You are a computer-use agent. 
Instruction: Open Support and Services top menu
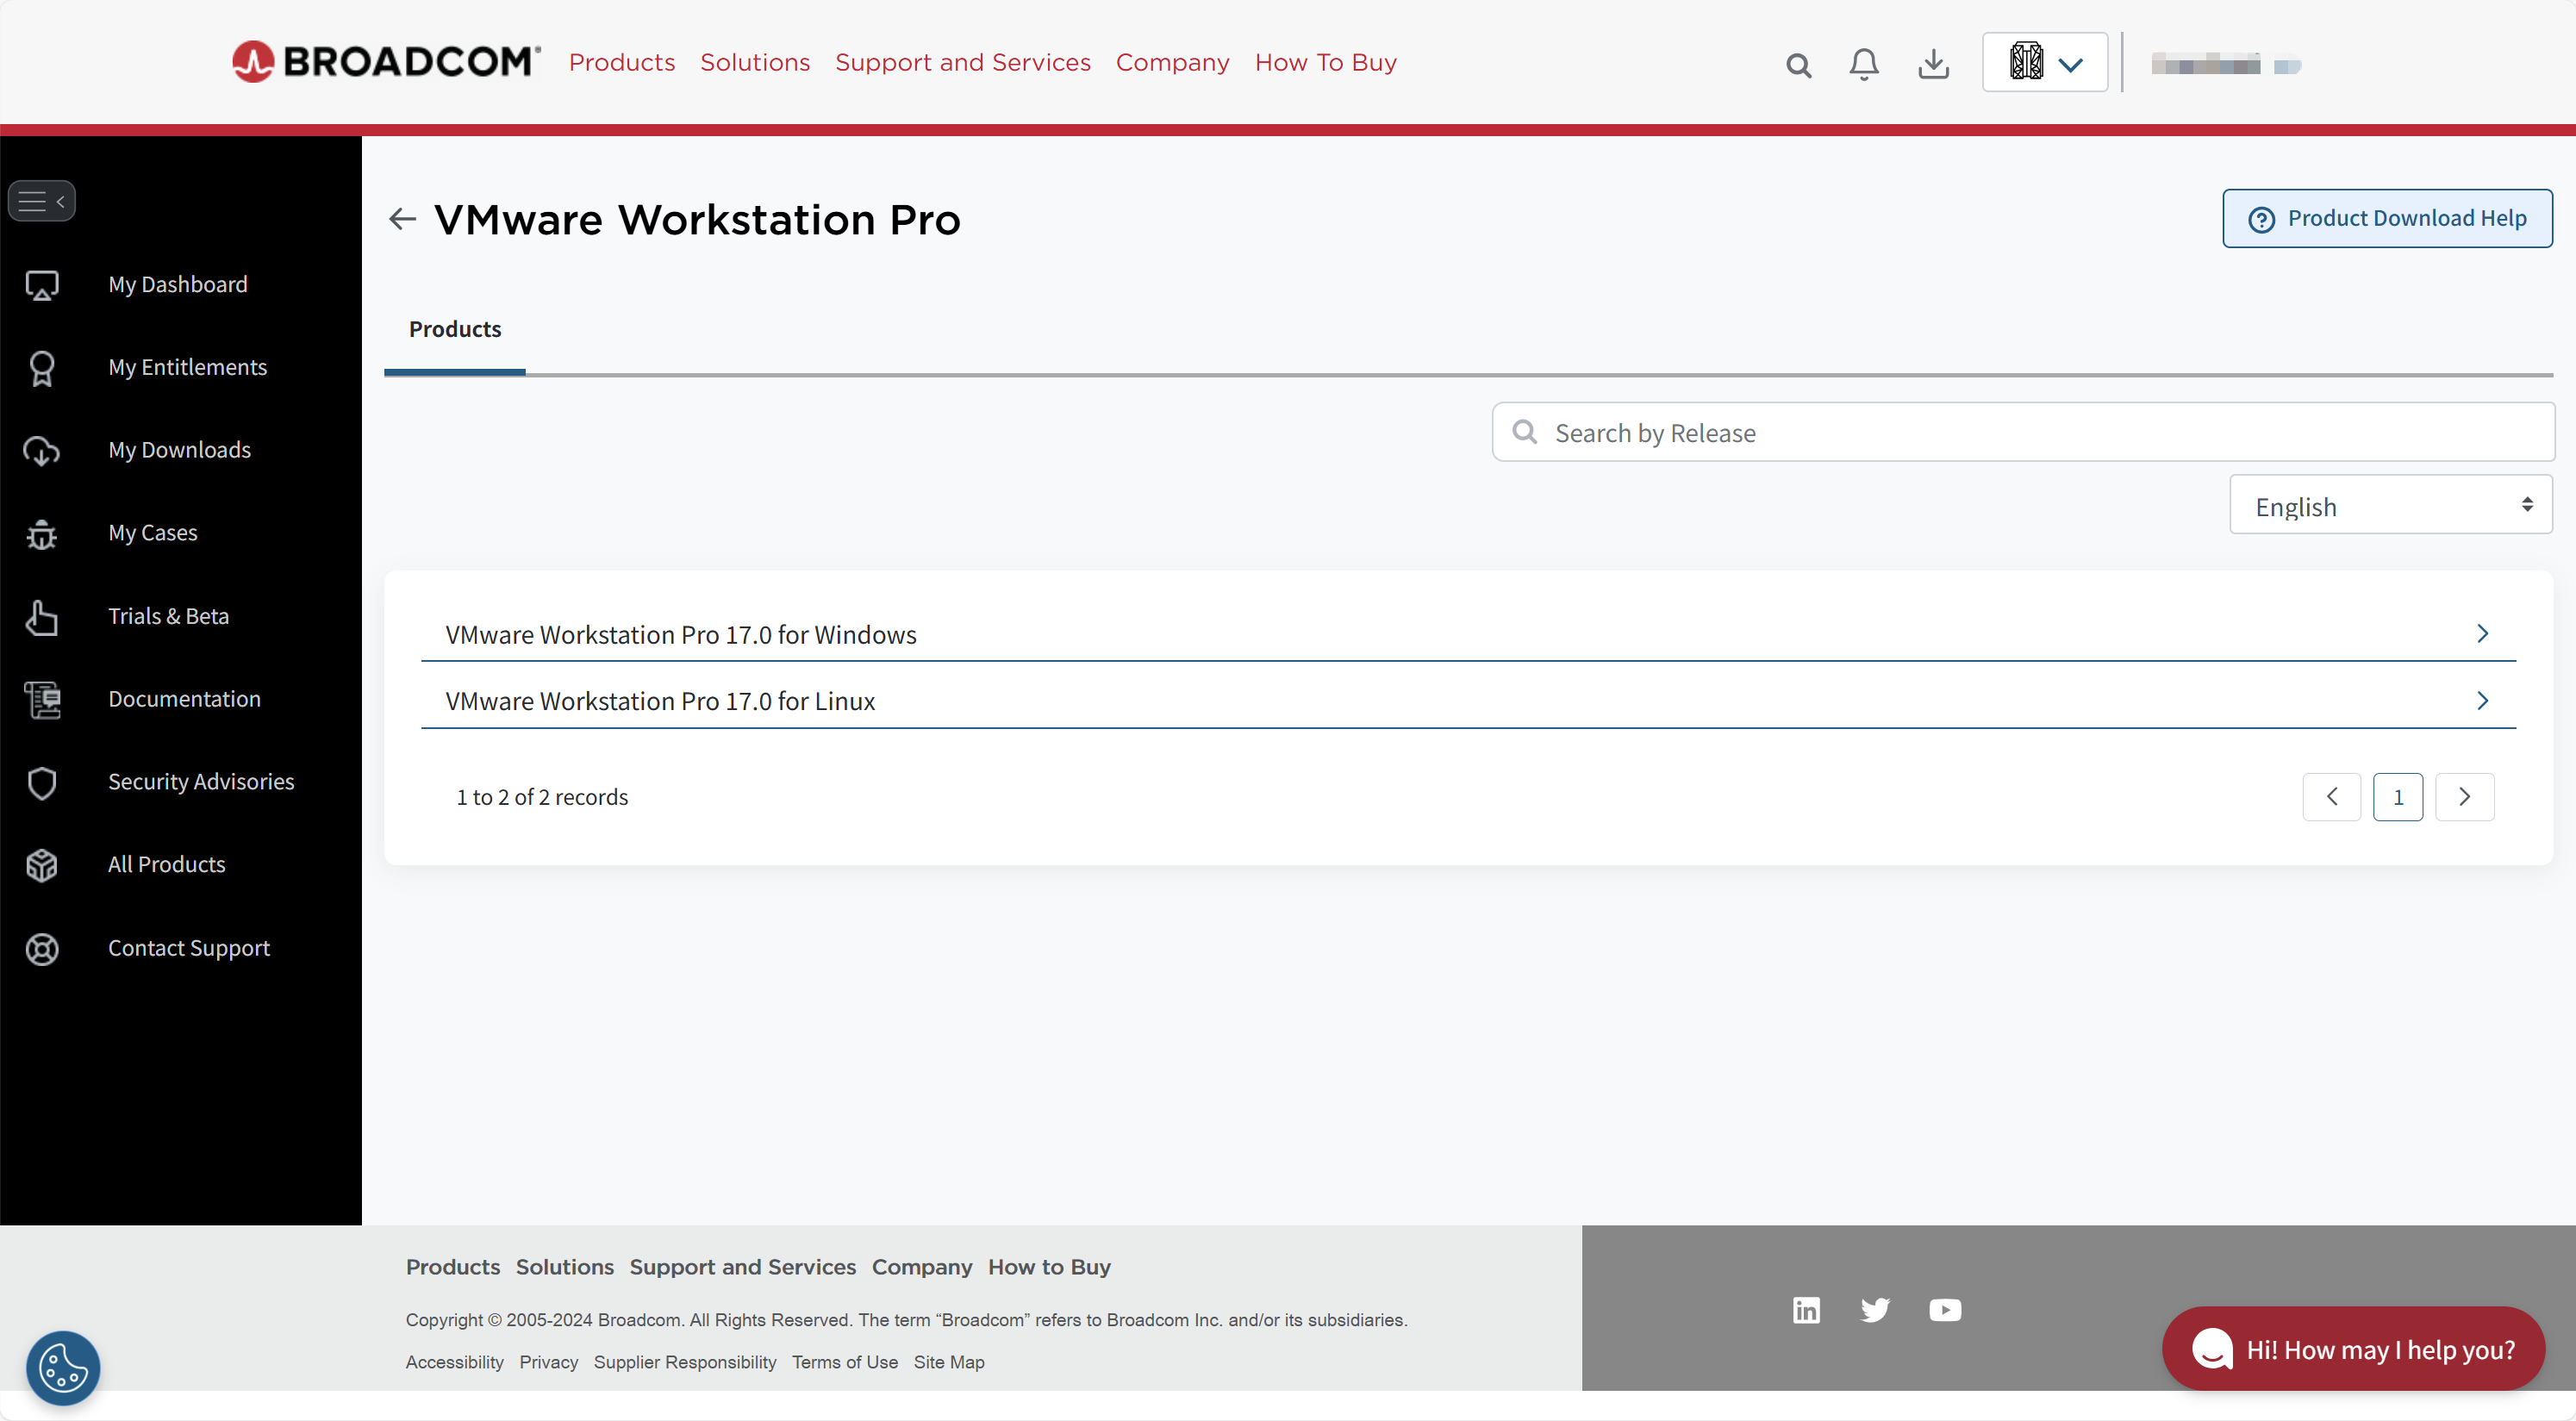[962, 62]
